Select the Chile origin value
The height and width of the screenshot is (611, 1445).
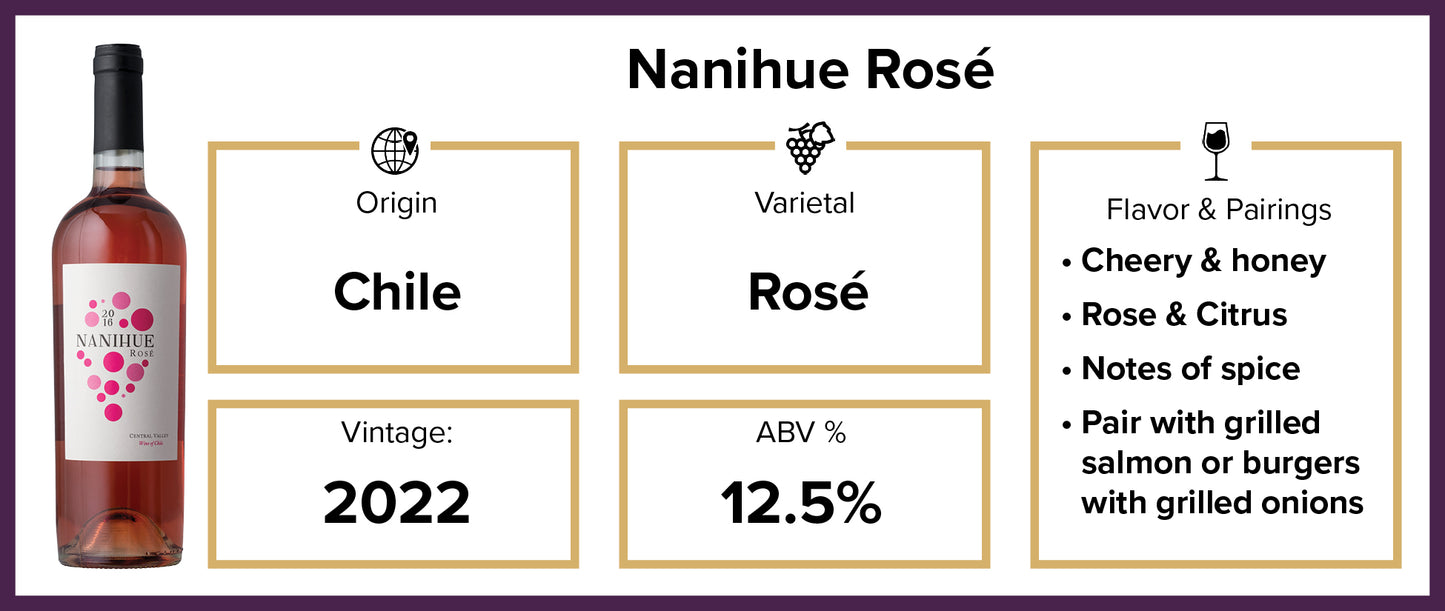pyautogui.click(x=397, y=292)
